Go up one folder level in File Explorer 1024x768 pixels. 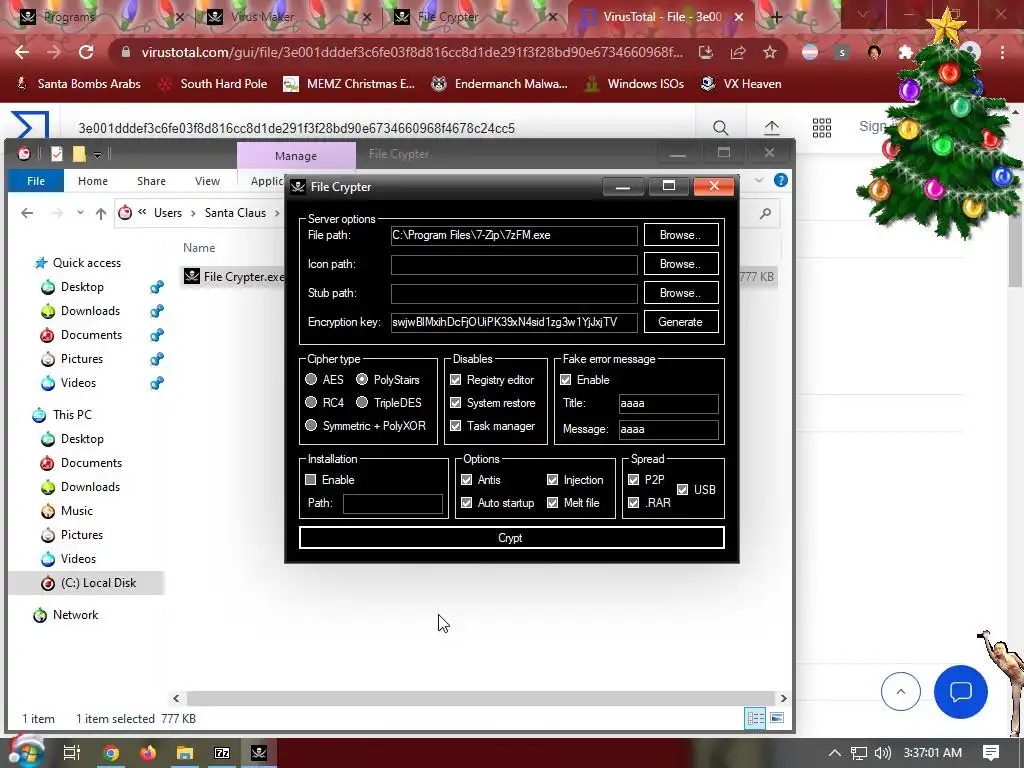click(101, 213)
